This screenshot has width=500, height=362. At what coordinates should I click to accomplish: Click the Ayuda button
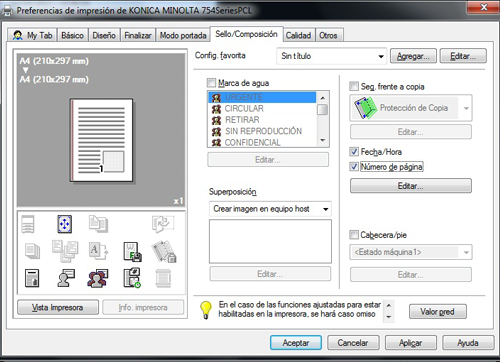(468, 343)
